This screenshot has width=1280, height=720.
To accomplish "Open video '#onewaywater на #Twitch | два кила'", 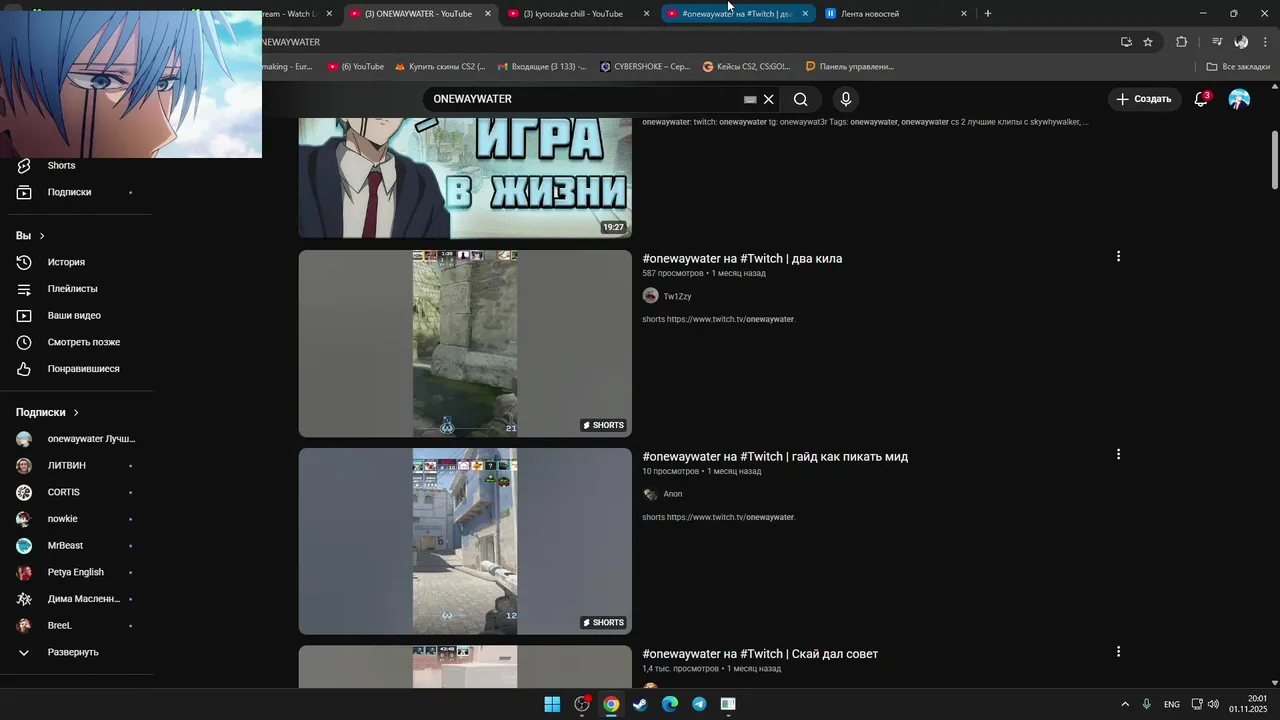I will click(742, 258).
